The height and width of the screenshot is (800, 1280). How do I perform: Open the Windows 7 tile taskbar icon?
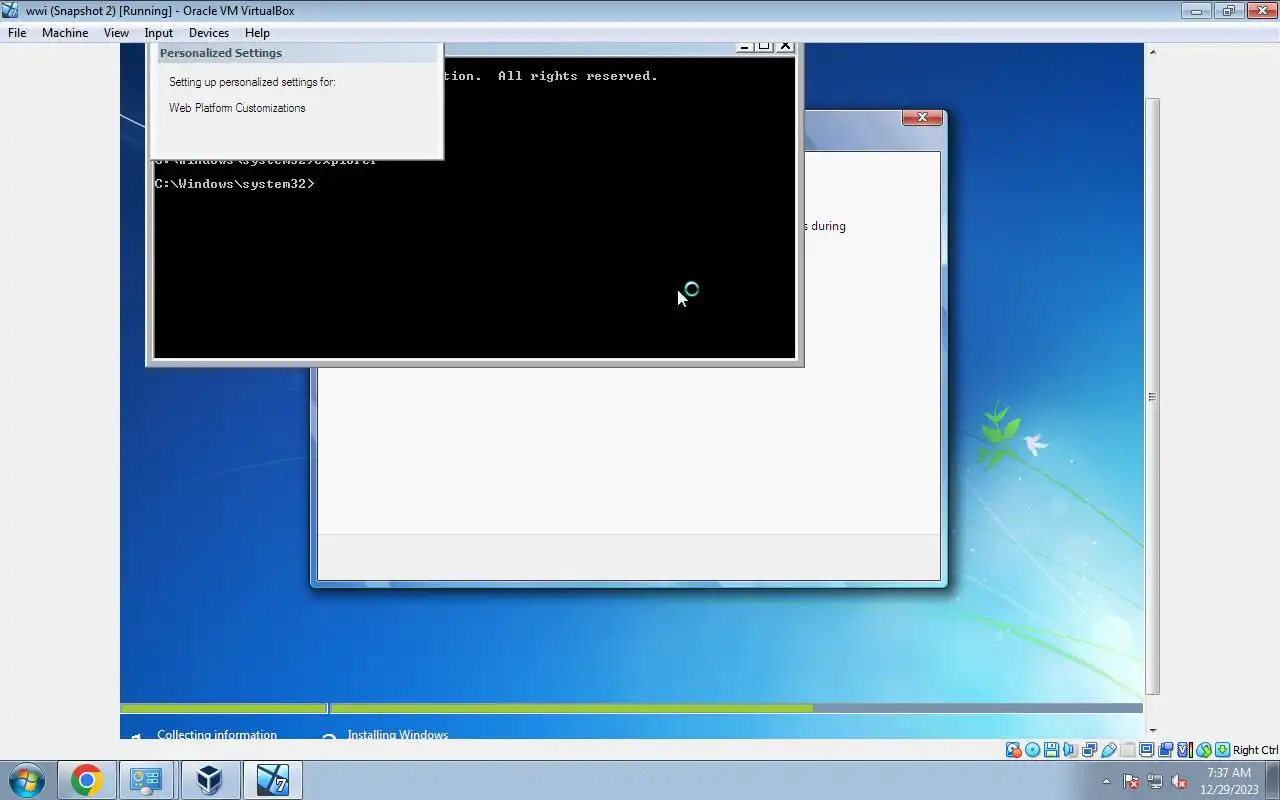[272, 780]
